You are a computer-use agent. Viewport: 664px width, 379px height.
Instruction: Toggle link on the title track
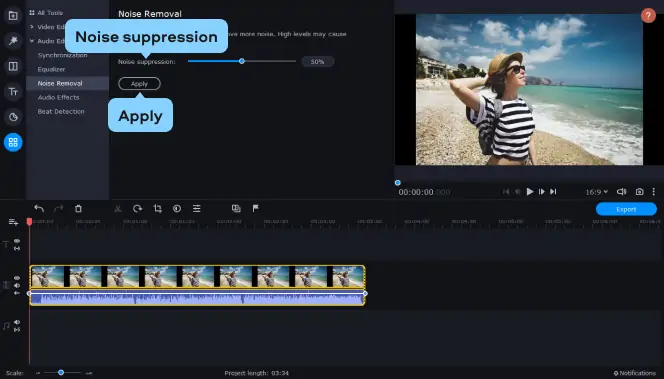tap(17, 248)
